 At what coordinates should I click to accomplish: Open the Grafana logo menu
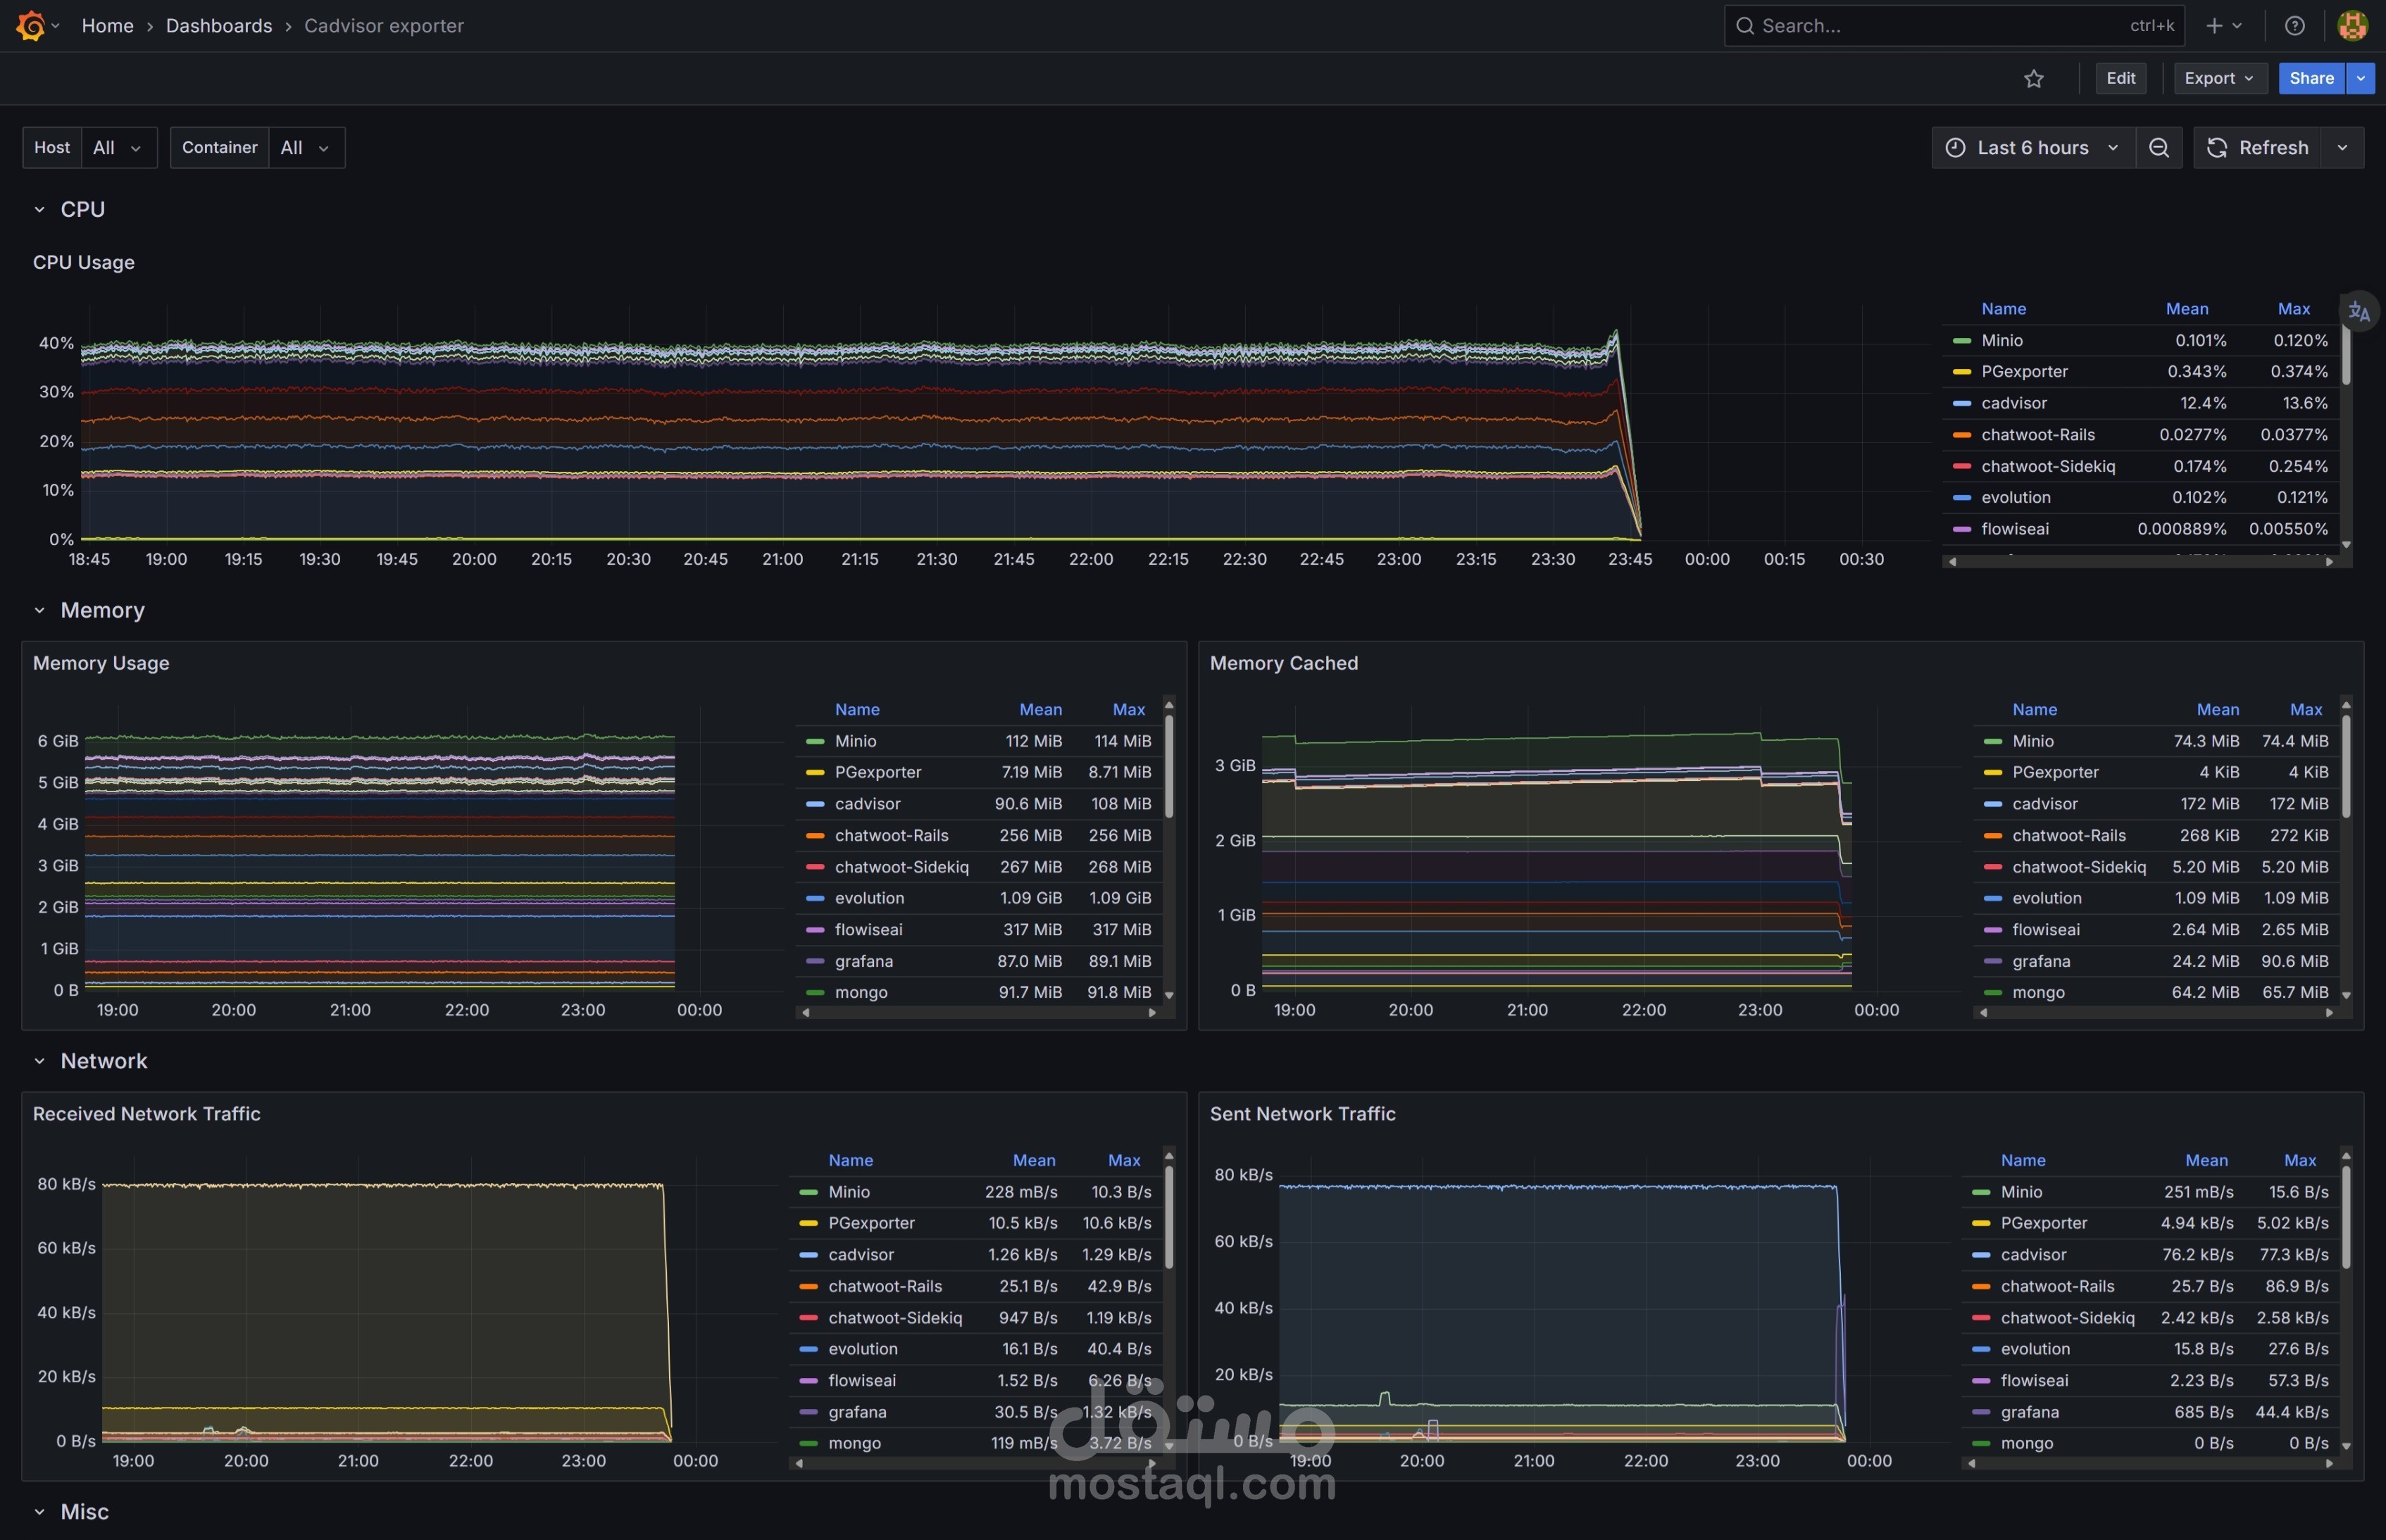click(31, 25)
